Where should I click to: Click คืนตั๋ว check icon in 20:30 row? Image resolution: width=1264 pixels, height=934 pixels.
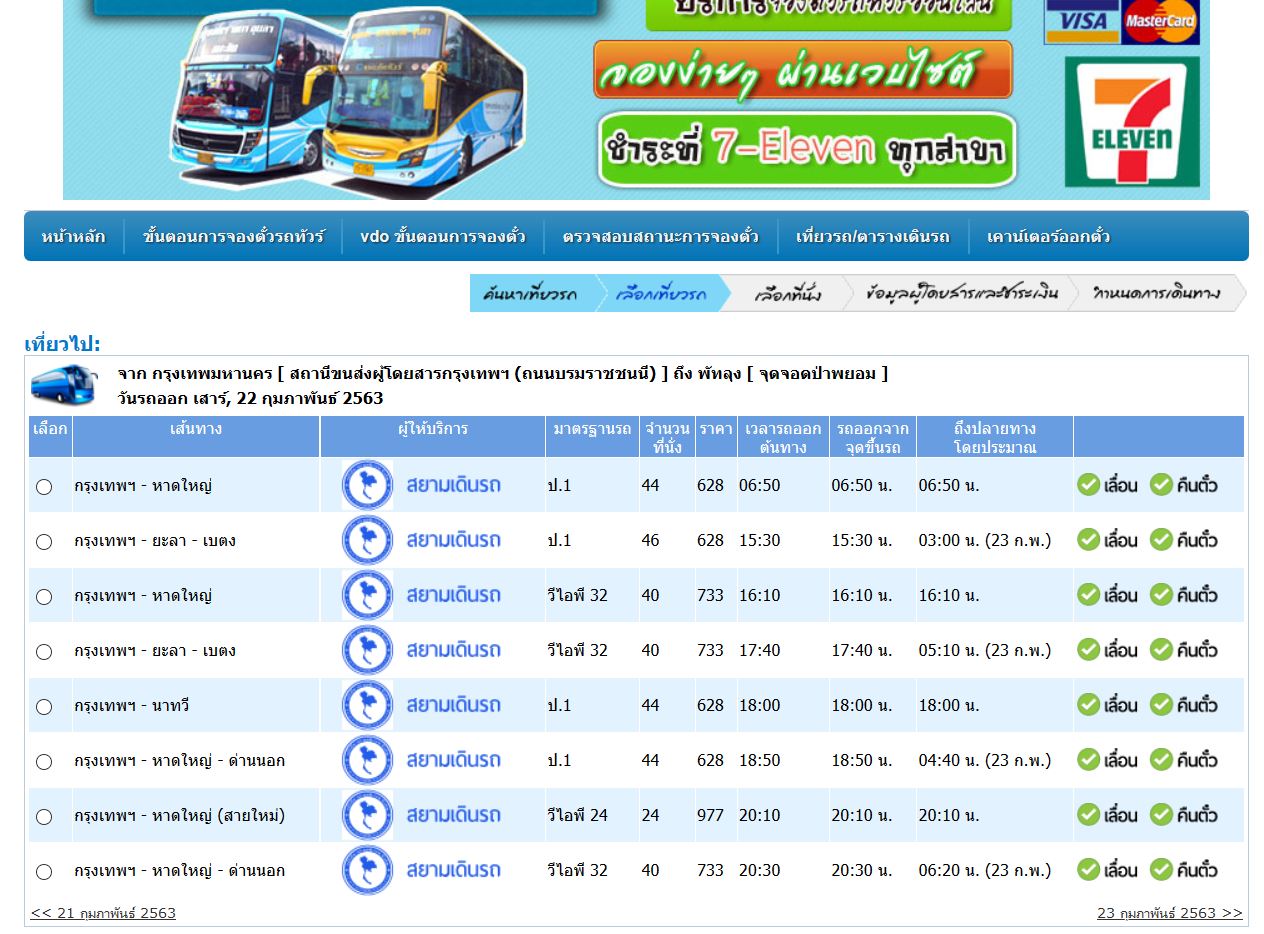[1161, 870]
